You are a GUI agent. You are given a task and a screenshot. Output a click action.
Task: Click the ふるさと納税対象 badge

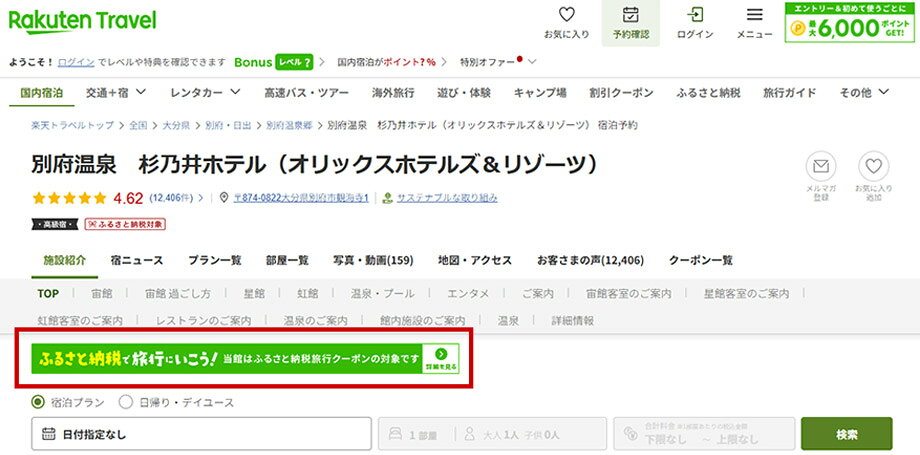(x=126, y=224)
